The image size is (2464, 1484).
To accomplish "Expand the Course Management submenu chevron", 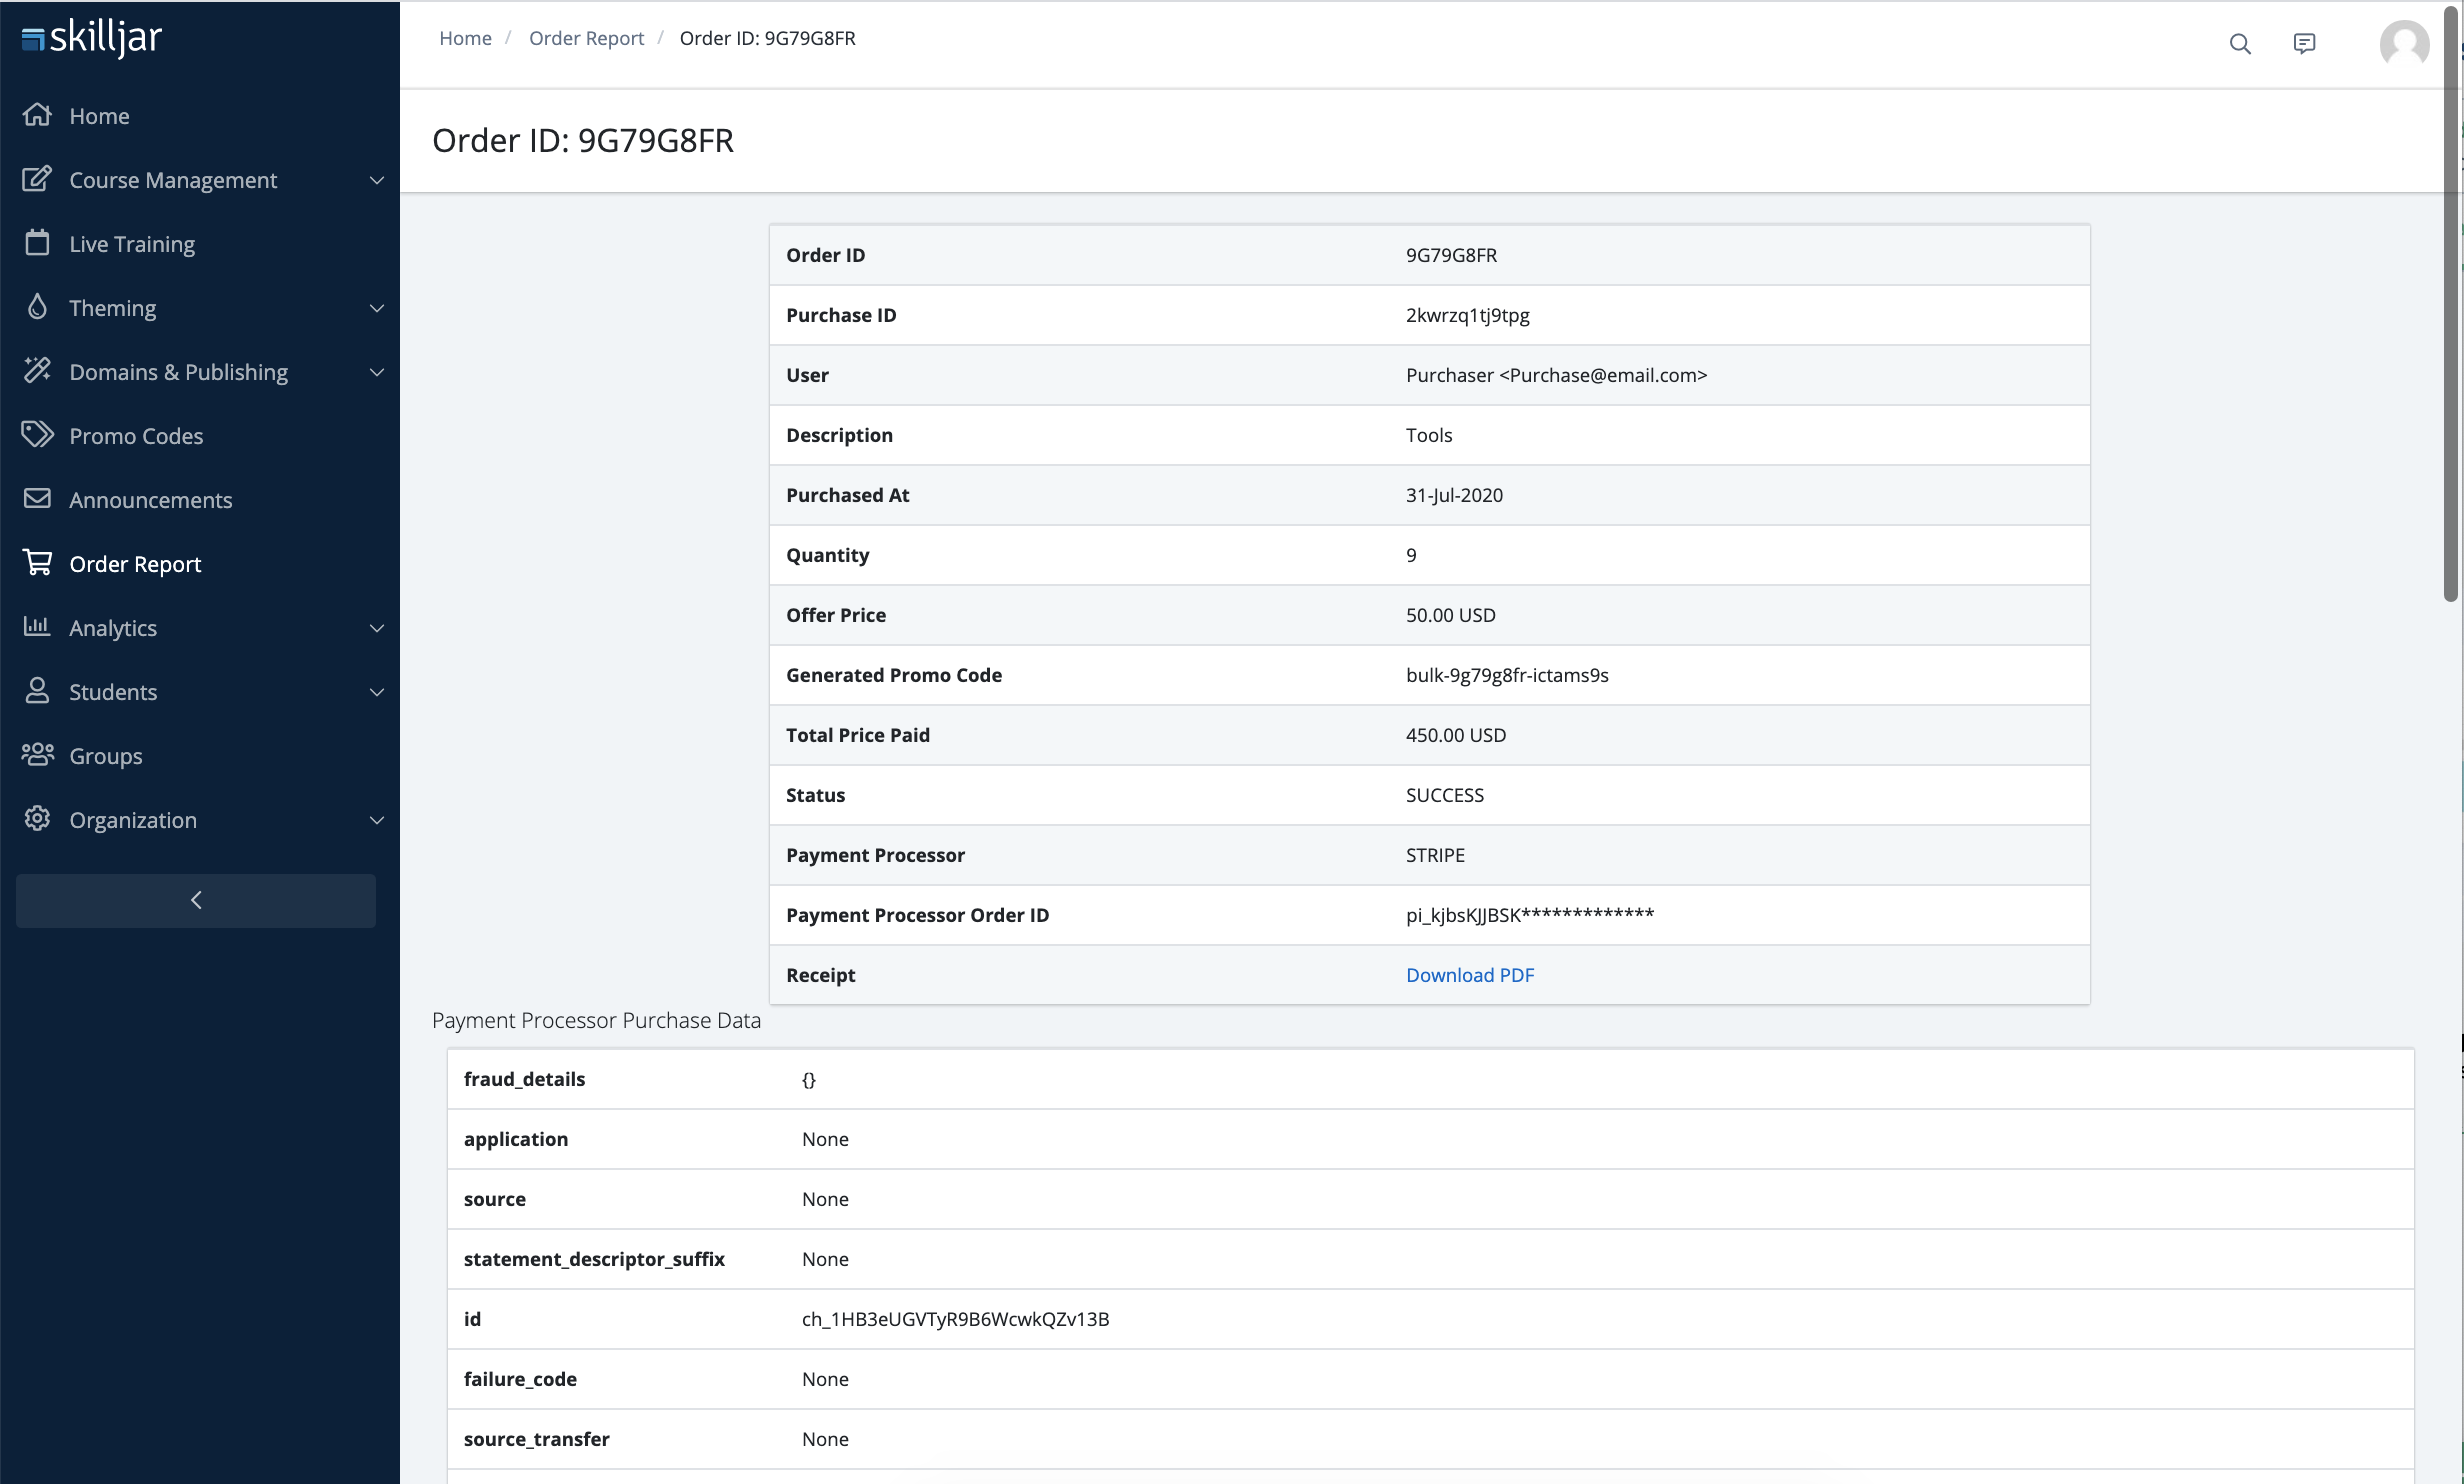I will pyautogui.click(x=377, y=181).
